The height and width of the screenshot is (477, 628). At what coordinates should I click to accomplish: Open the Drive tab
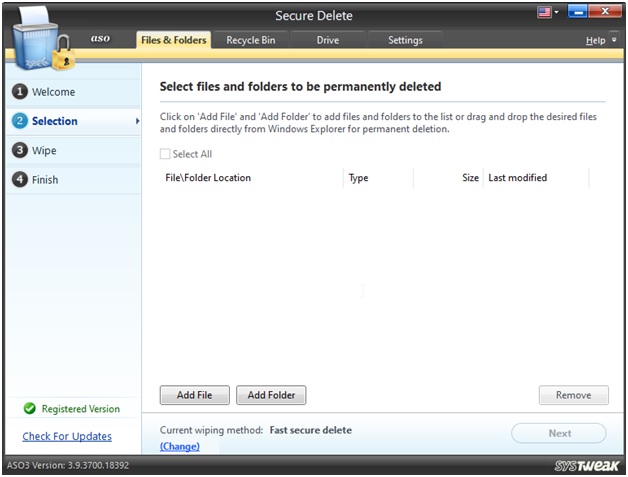[327, 40]
